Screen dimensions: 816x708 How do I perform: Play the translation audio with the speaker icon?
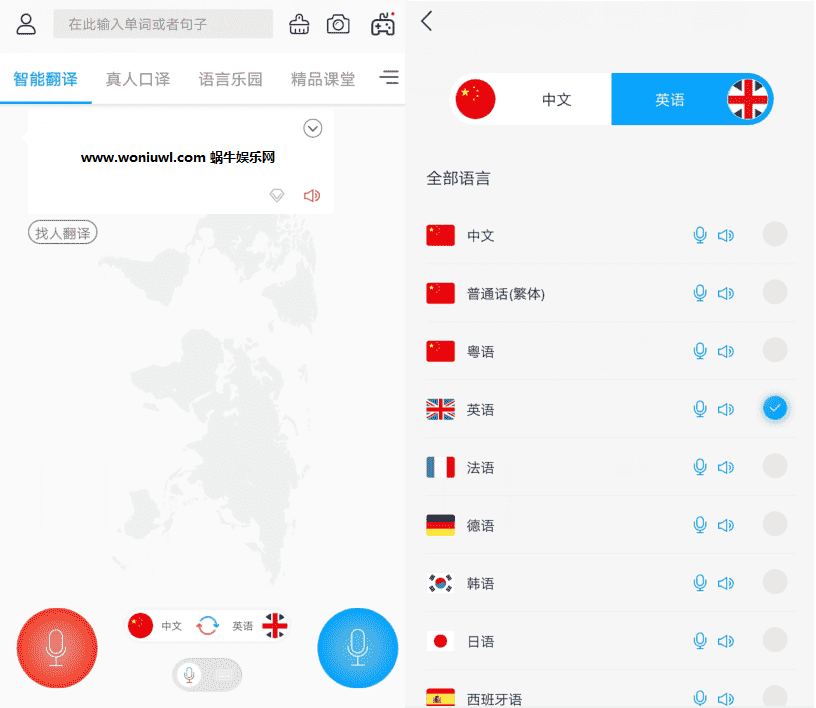tap(311, 195)
